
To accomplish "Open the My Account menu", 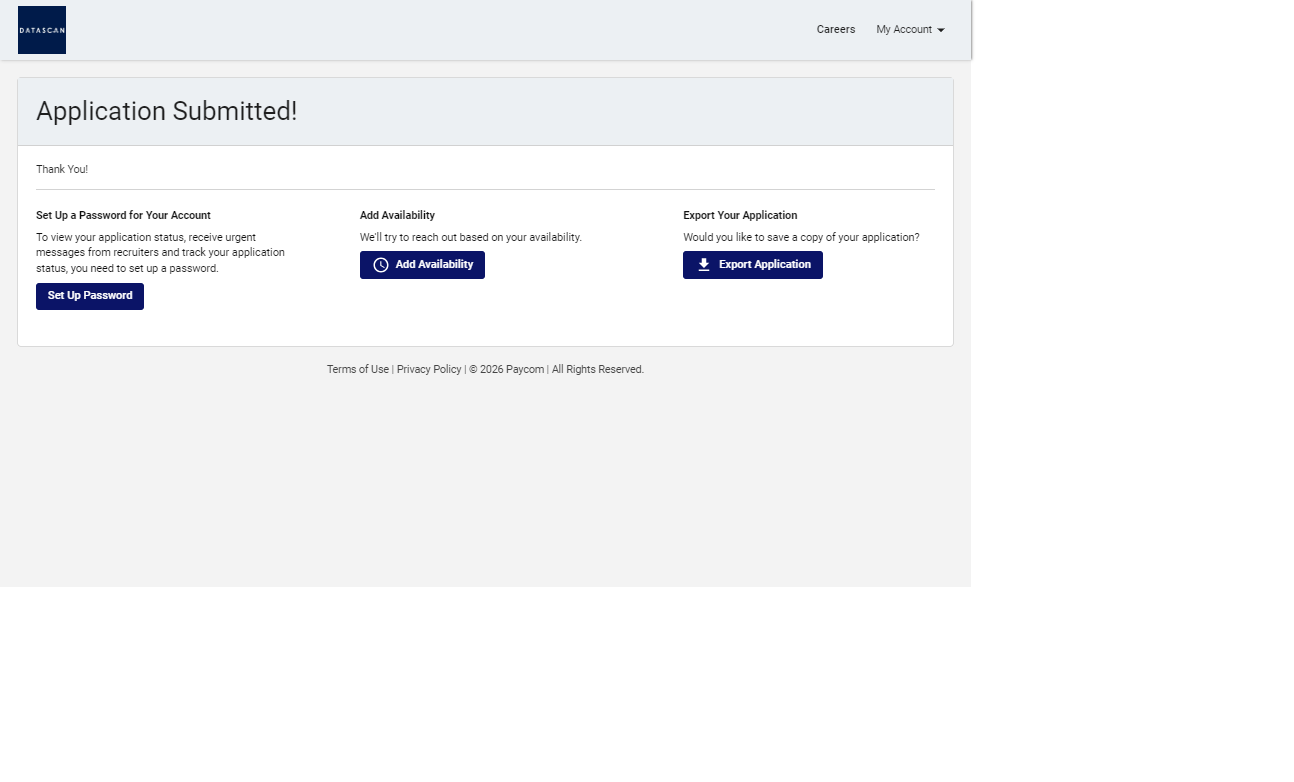I will coord(904,30).
